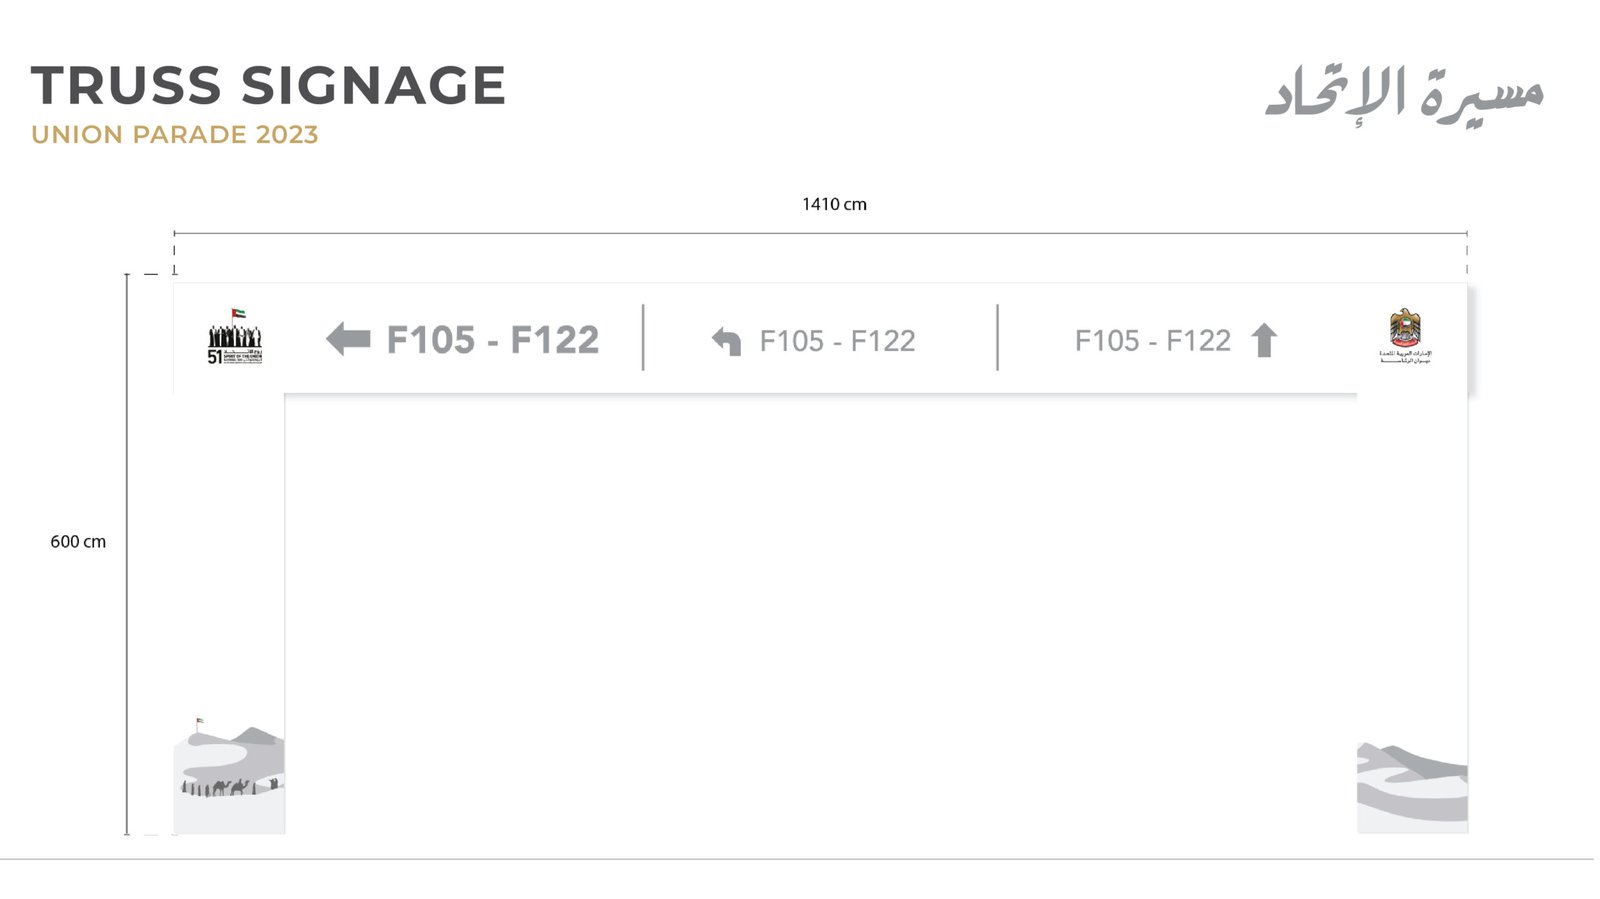Viewport: 1600px width, 899px height.
Task: Click the curved turn-left arrow icon
Action: [727, 341]
